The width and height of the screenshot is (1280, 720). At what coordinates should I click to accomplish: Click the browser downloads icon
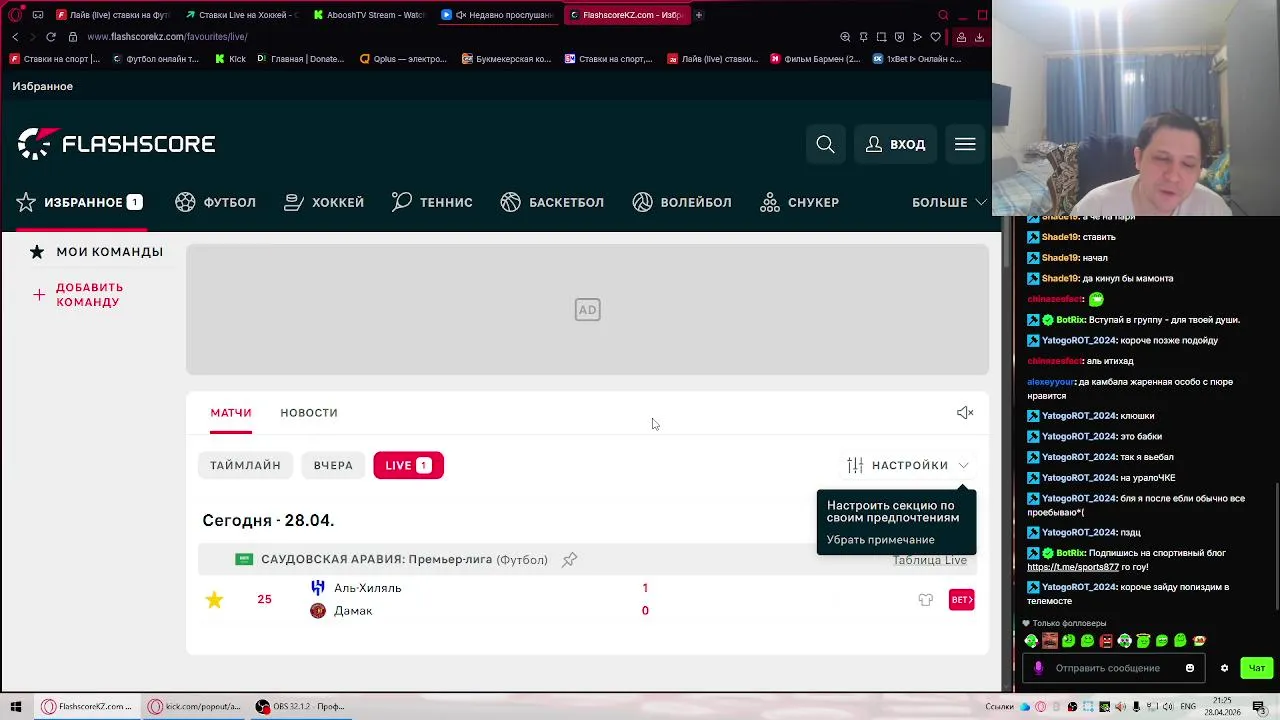(979, 37)
